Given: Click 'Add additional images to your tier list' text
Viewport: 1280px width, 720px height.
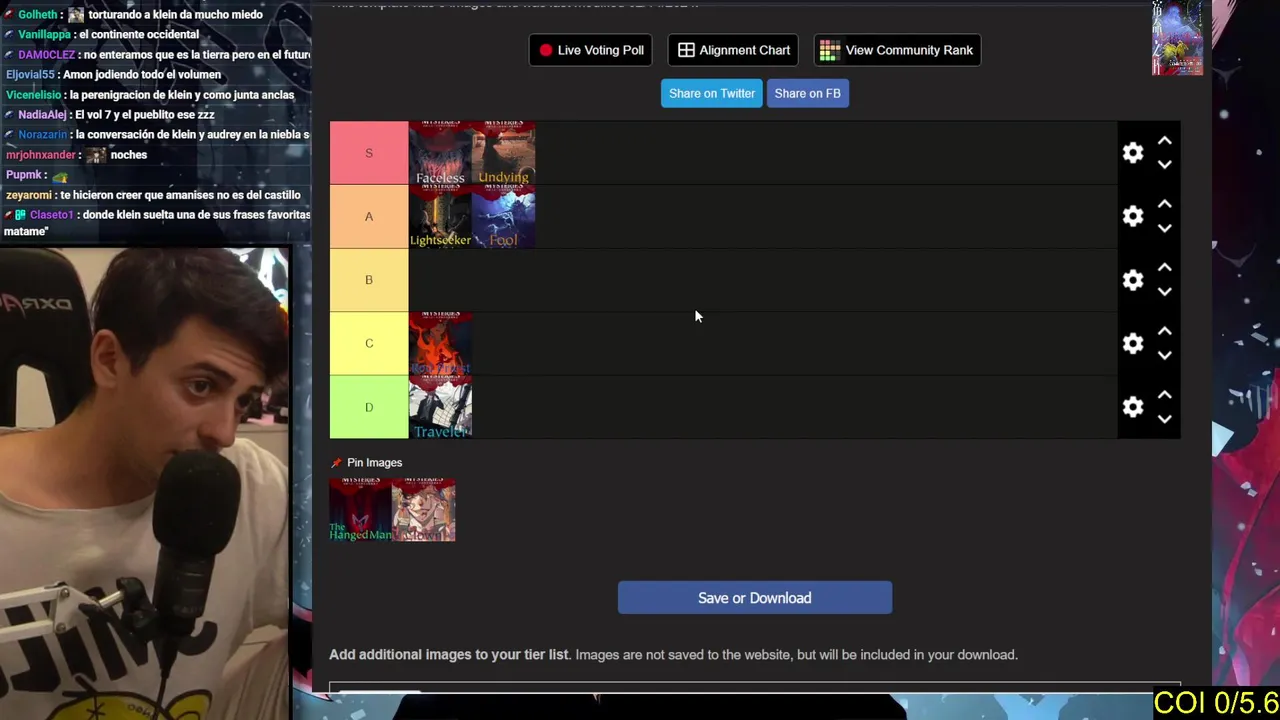Looking at the screenshot, I should (449, 655).
